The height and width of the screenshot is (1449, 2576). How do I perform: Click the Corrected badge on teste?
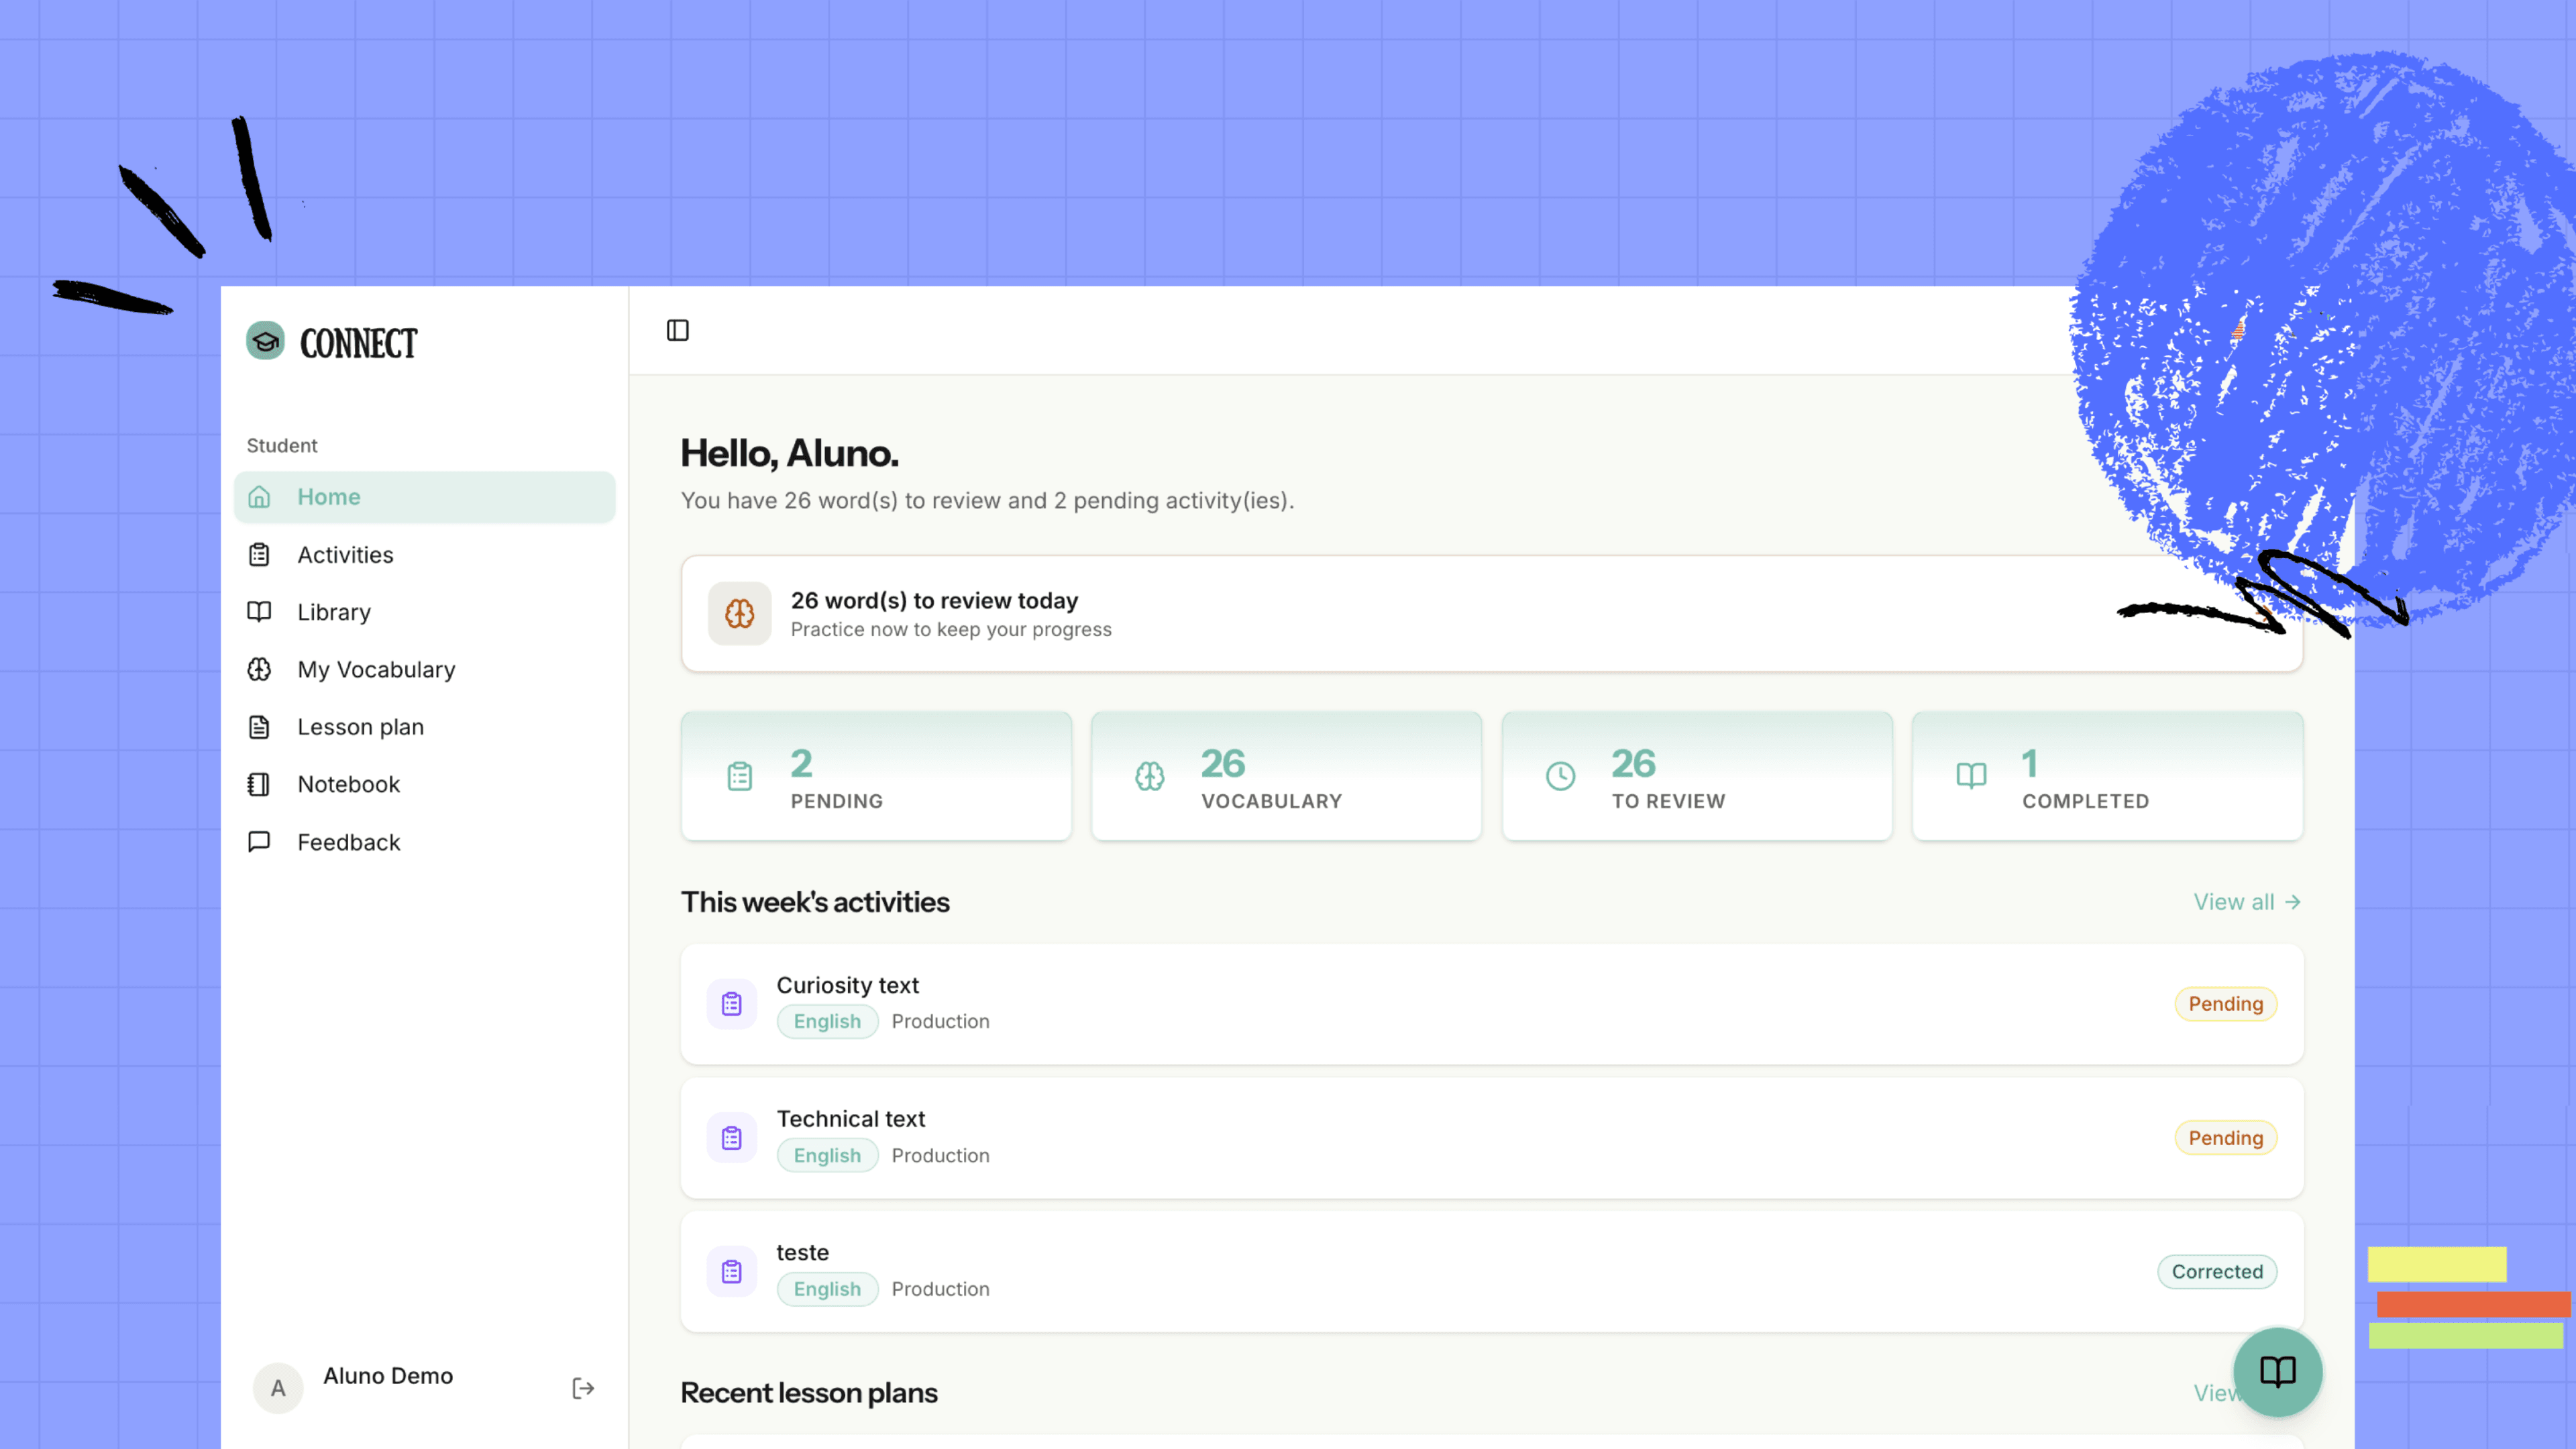click(2216, 1271)
